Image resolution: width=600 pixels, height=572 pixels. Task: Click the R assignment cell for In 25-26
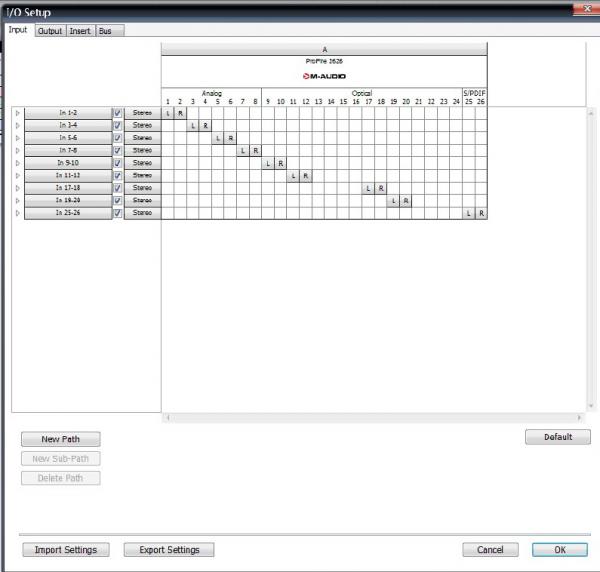pyautogui.click(x=481, y=213)
